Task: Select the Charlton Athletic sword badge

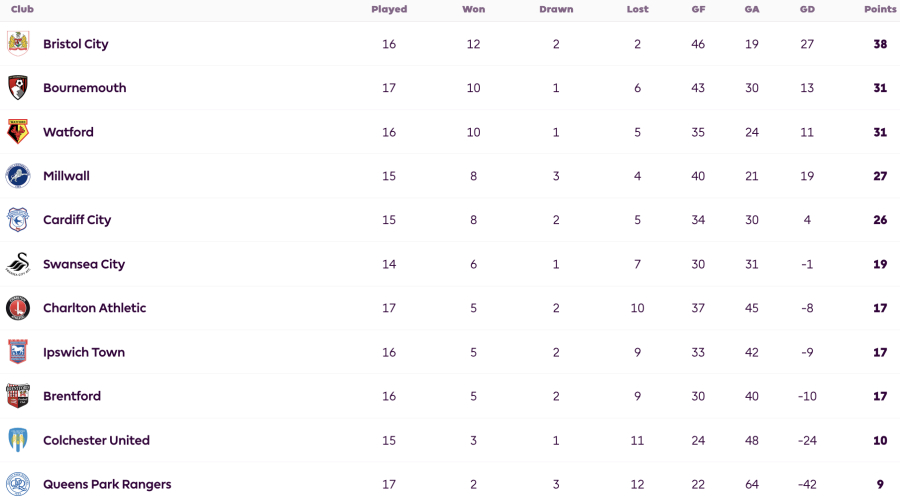Action: (x=18, y=308)
